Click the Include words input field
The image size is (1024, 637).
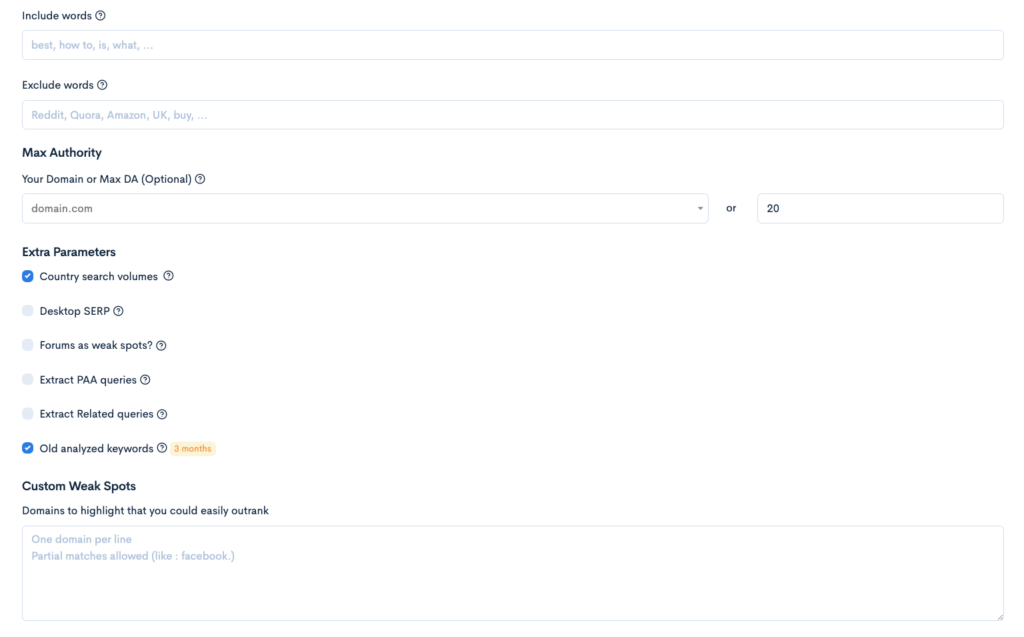click(x=512, y=45)
